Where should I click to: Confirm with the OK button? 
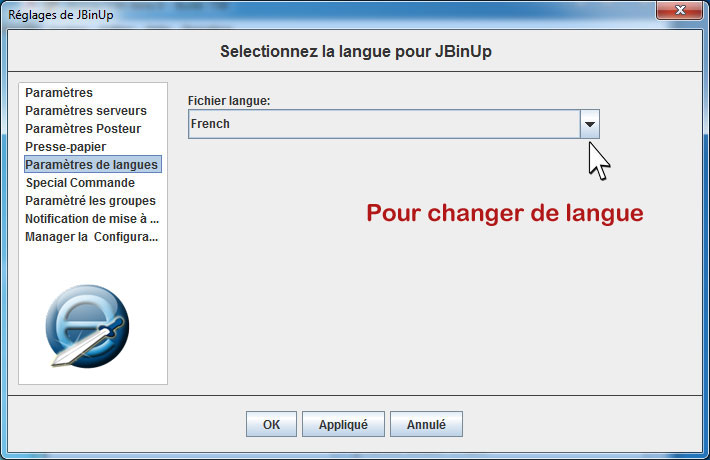(x=271, y=424)
